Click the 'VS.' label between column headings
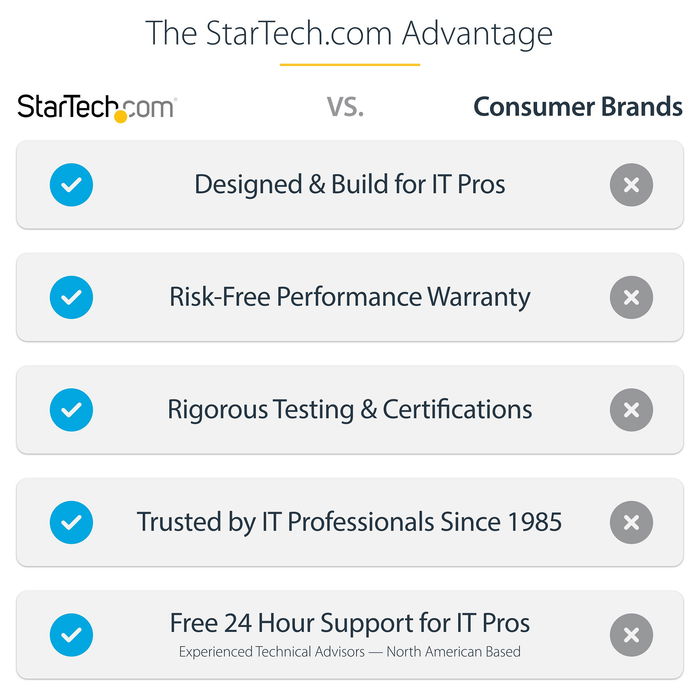Viewport: 700px width, 700px height. [345, 107]
